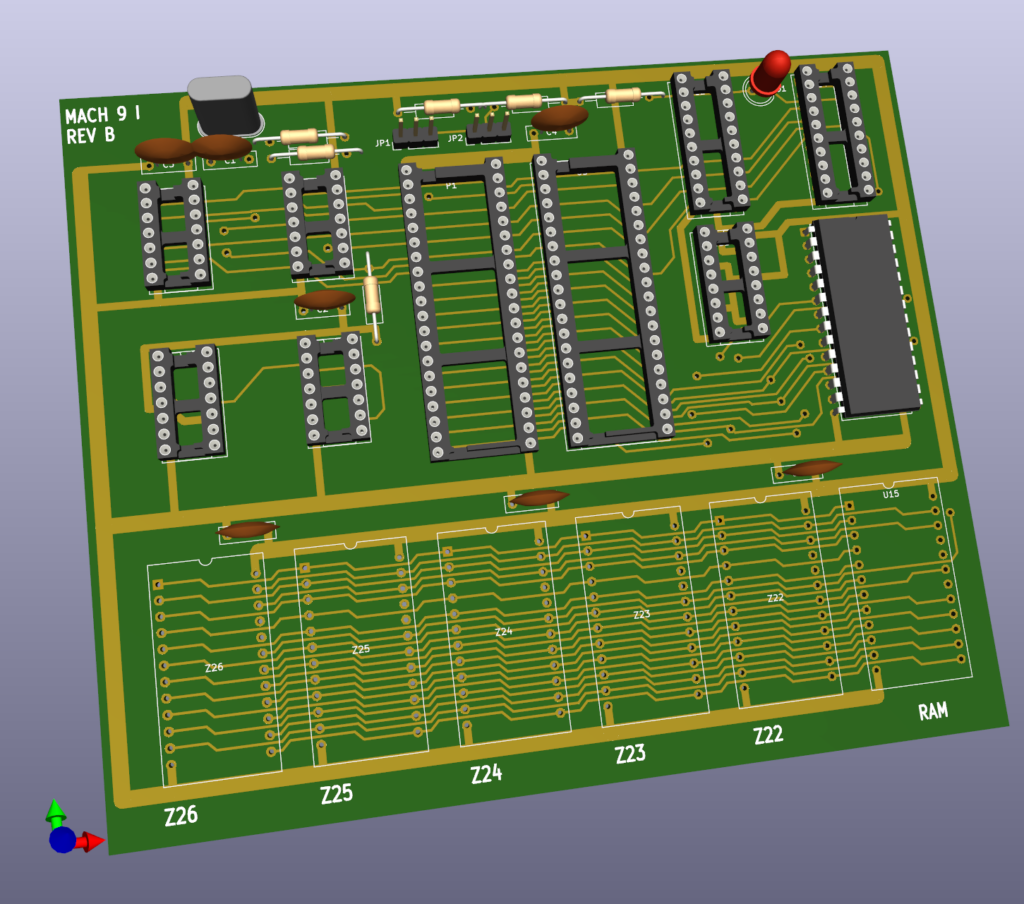
Task: Click the RAM silkscreen label
Action: (933, 711)
